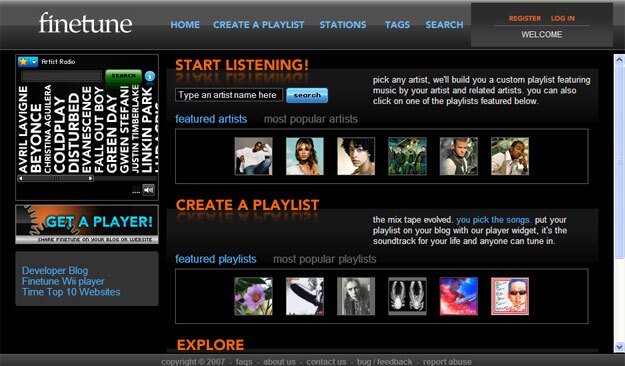Click the artist list horizontal scrollbar thumb
Screen dimensions: 625x366
pyautogui.click(x=56, y=178)
